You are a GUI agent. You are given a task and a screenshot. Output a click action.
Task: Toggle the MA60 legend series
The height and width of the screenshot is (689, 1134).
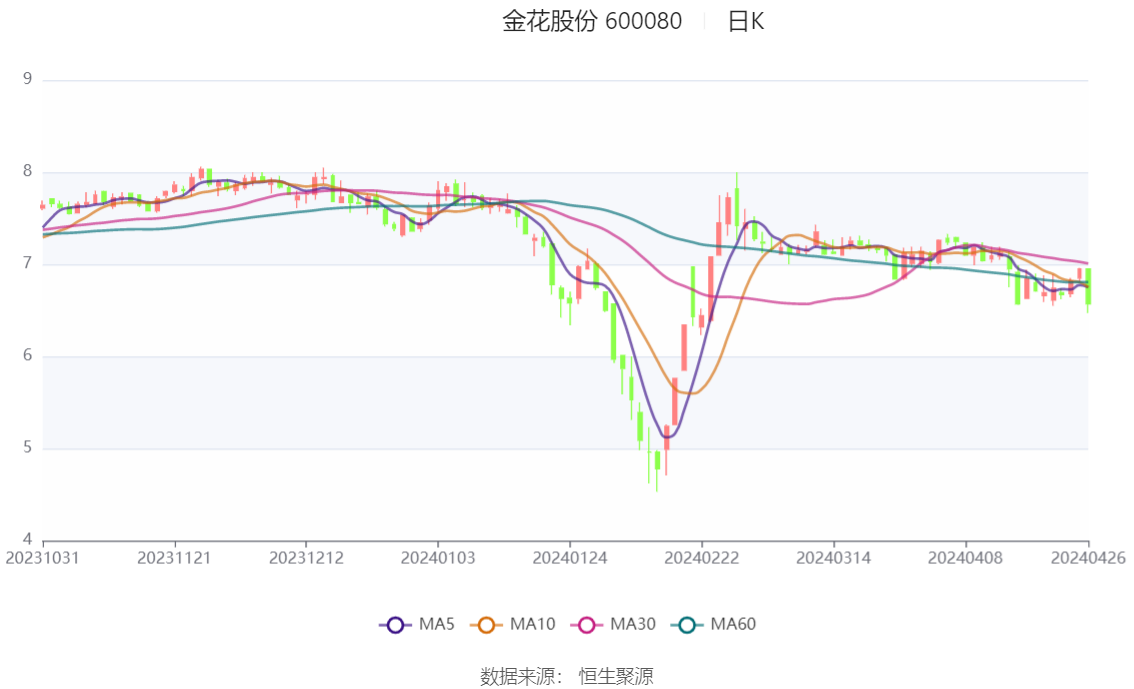(713, 625)
